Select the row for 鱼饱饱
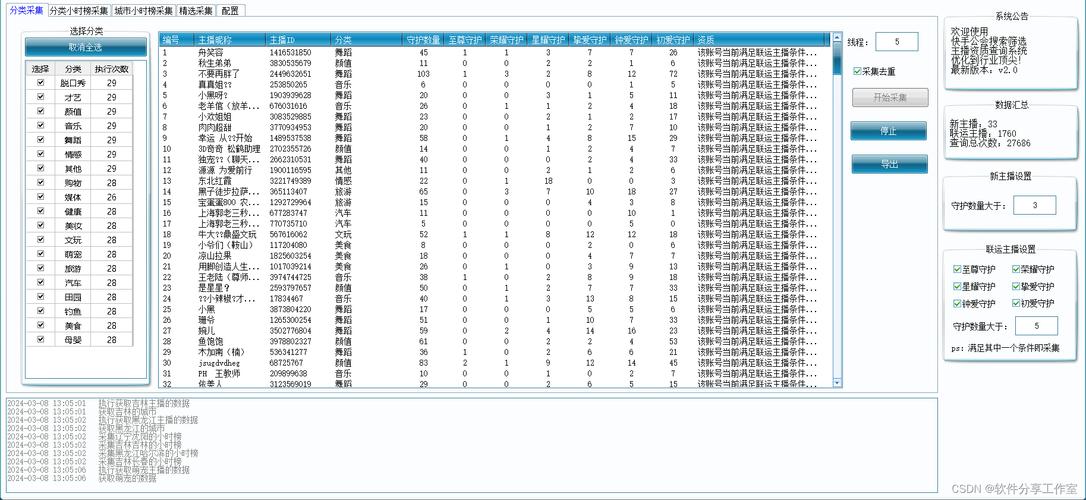Screen dimensions: 1086x500 coord(495,341)
